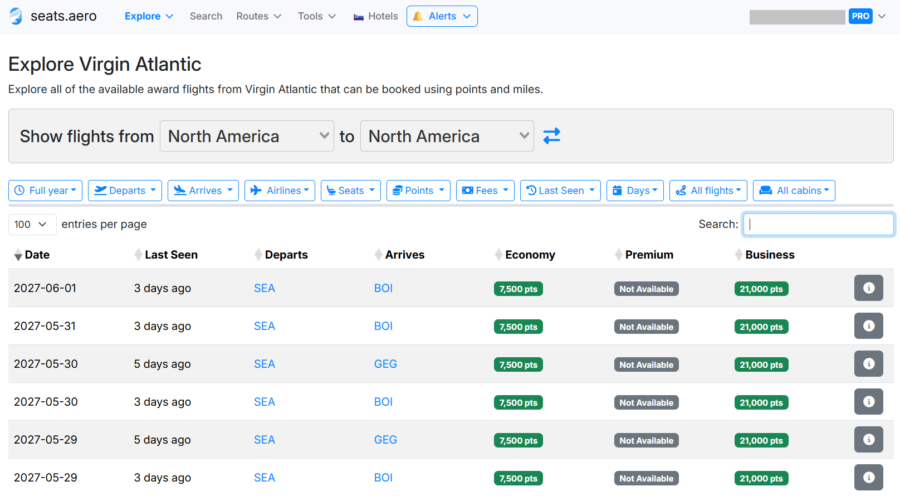Open the All flights filter dropdown
900x496 pixels.
pyautogui.click(x=708, y=191)
